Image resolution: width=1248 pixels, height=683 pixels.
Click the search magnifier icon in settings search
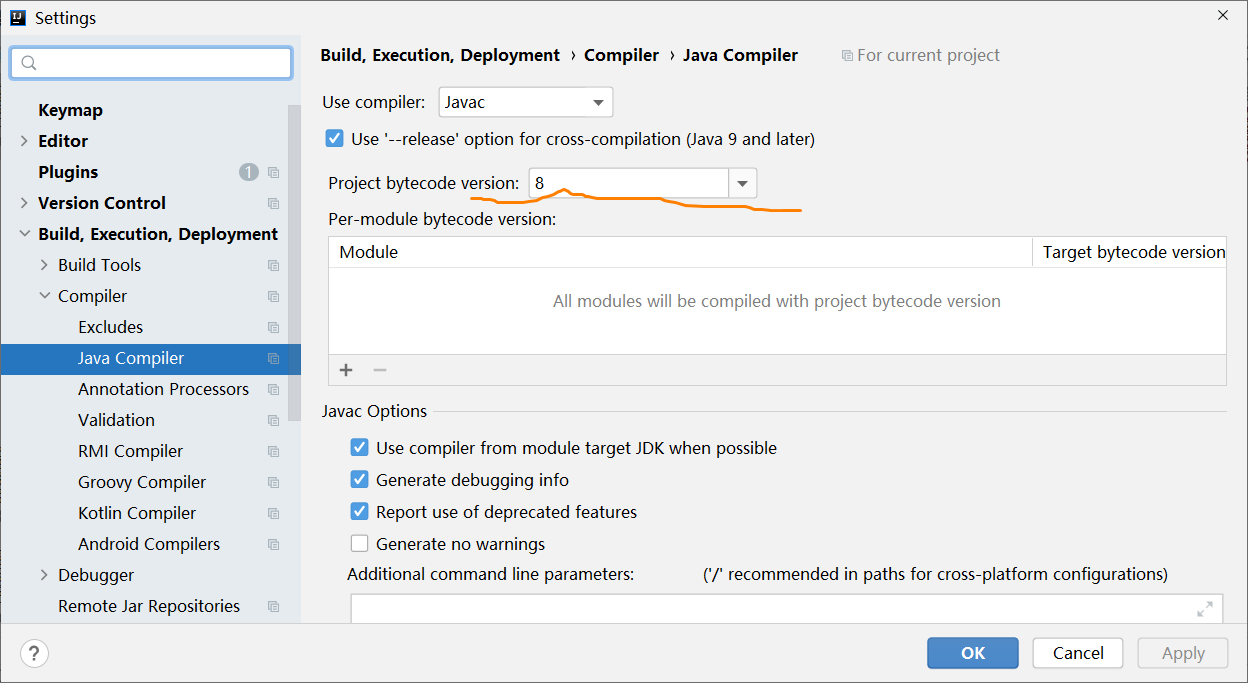[28, 63]
